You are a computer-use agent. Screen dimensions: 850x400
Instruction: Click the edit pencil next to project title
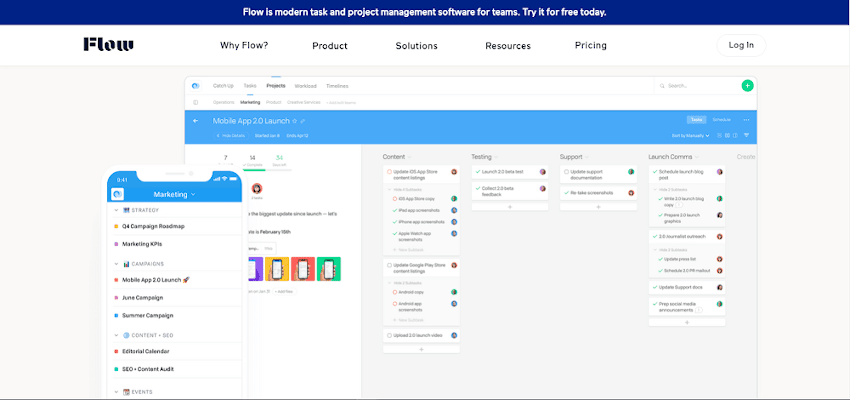[303, 121]
